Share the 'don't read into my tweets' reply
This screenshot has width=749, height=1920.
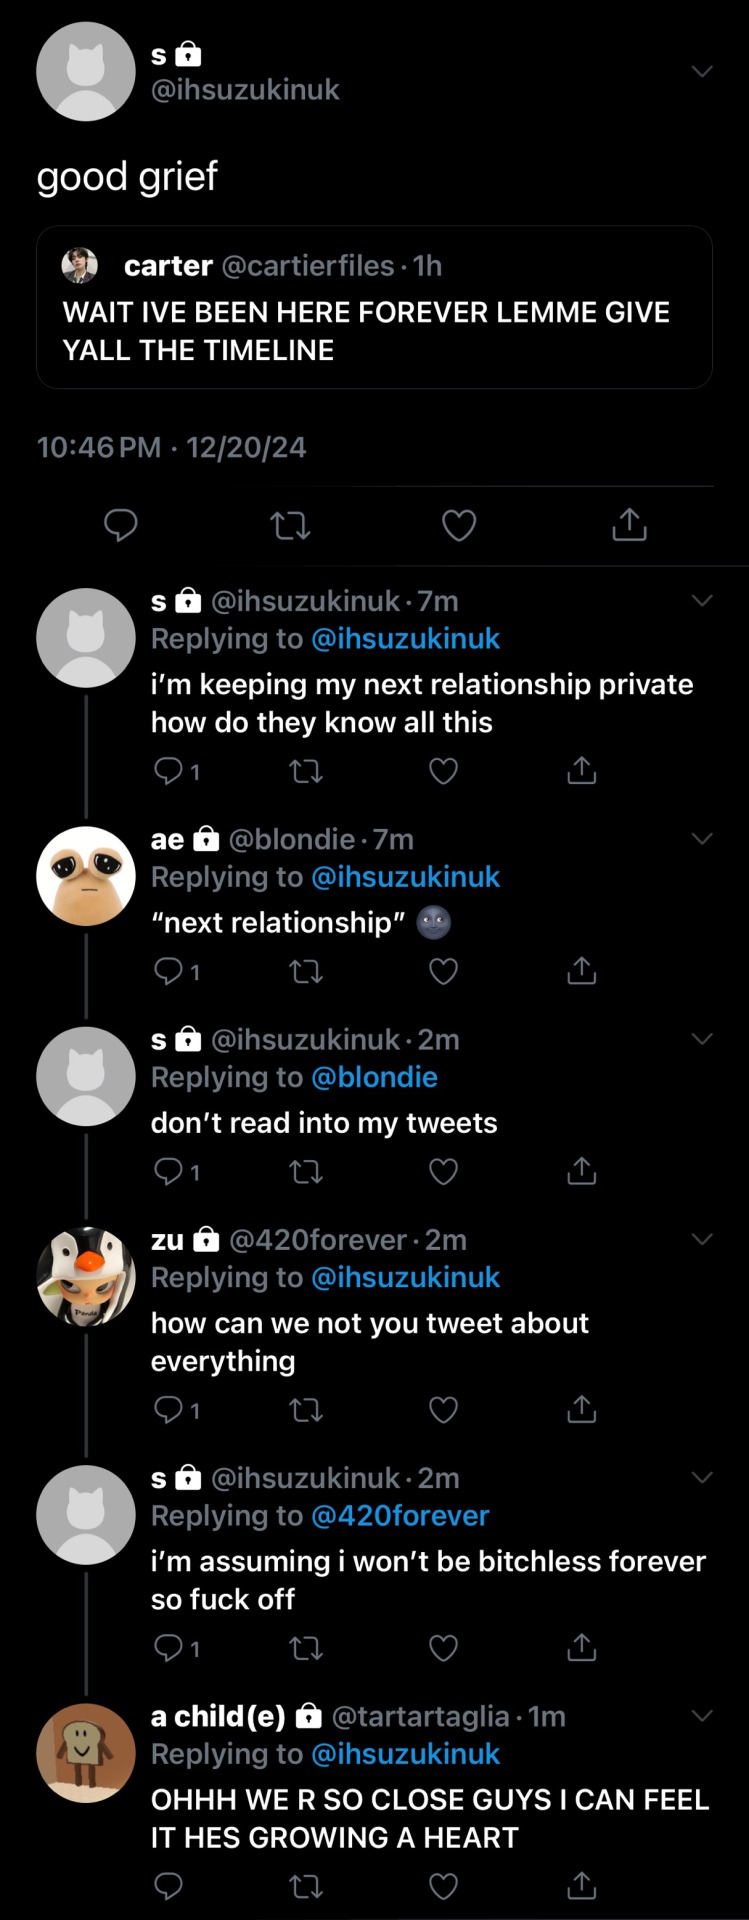click(x=581, y=1171)
